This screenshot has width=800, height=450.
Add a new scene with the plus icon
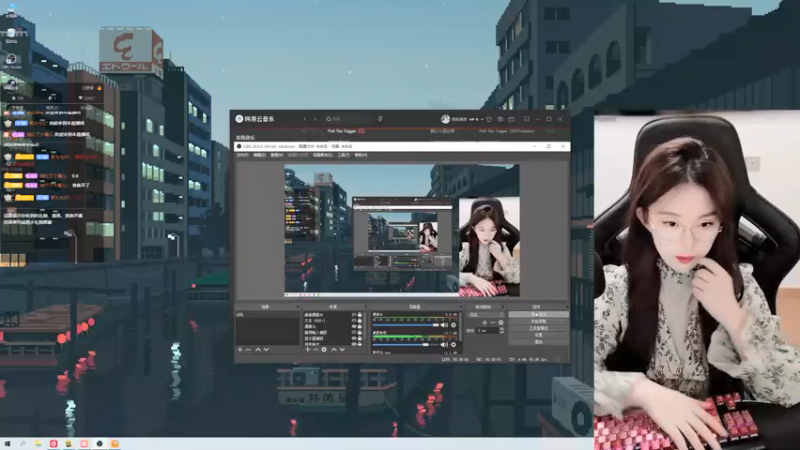point(240,349)
